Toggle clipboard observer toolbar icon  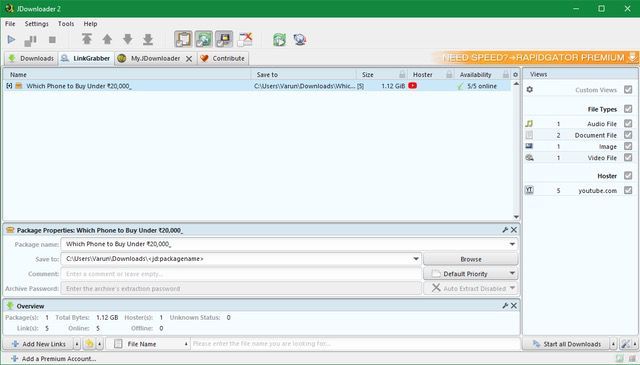point(183,39)
